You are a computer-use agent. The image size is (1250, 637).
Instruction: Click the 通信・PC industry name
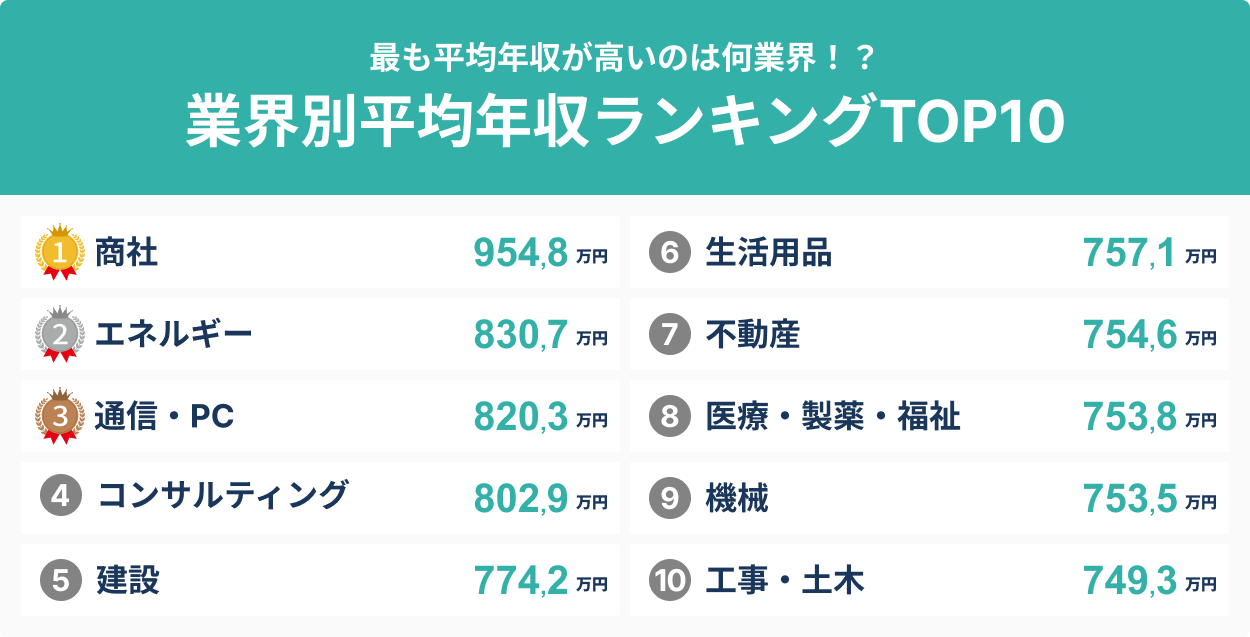164,417
